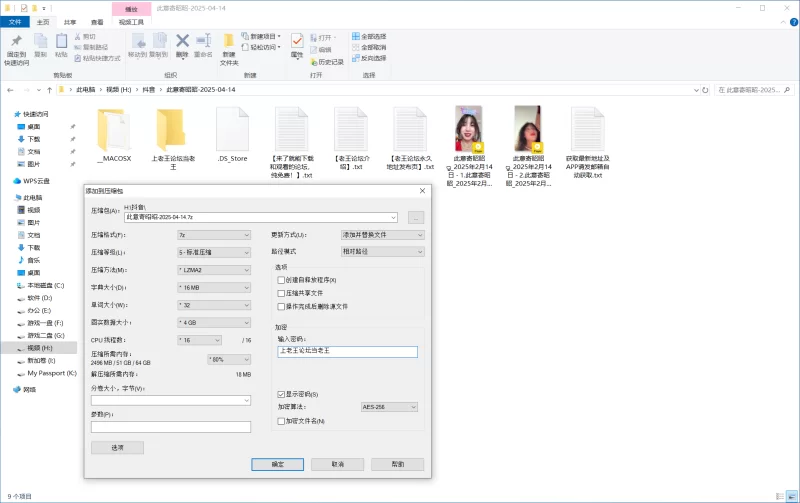Viewport: 800px width, 503px height.
Task: Click the New folder (新建文件夹) icon
Action: point(229,42)
